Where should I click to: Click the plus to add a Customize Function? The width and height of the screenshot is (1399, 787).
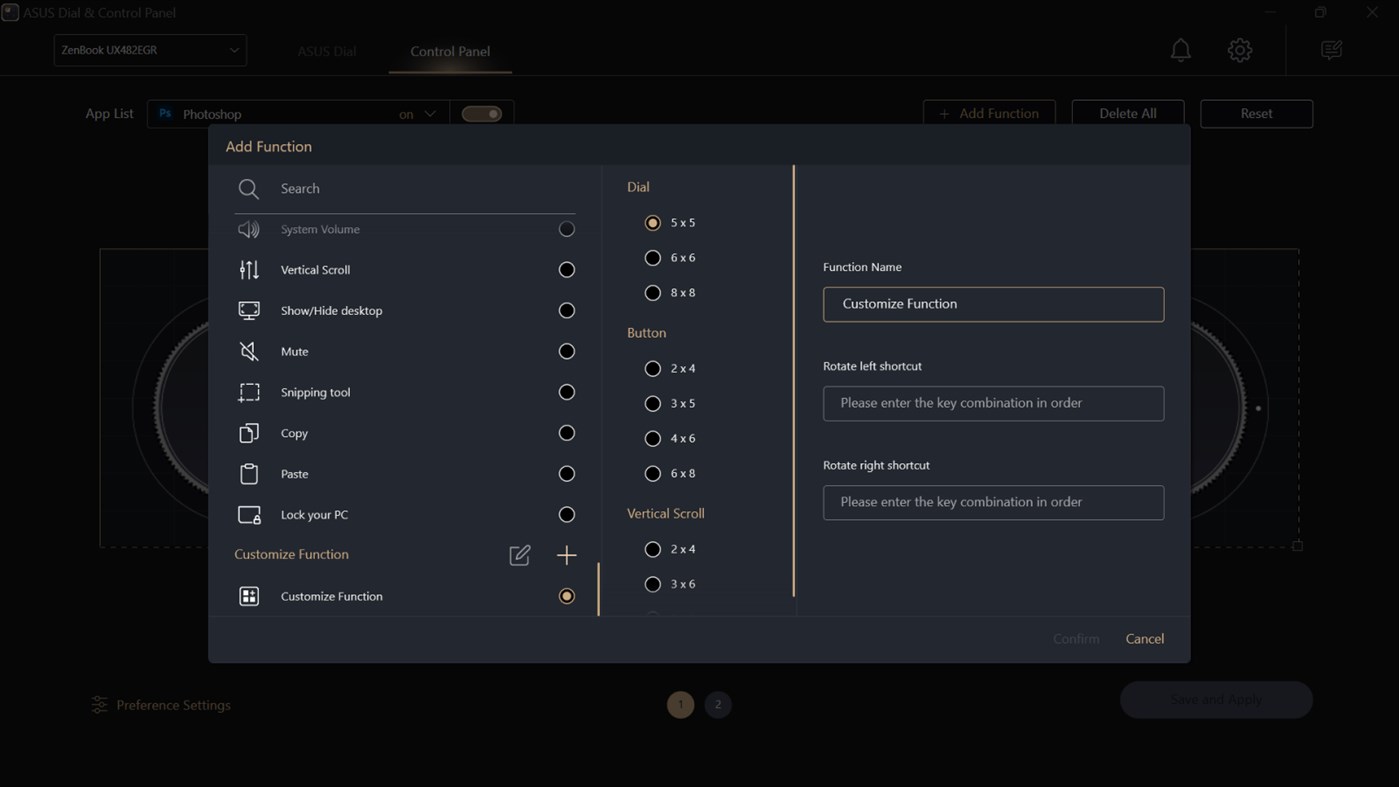tap(566, 555)
